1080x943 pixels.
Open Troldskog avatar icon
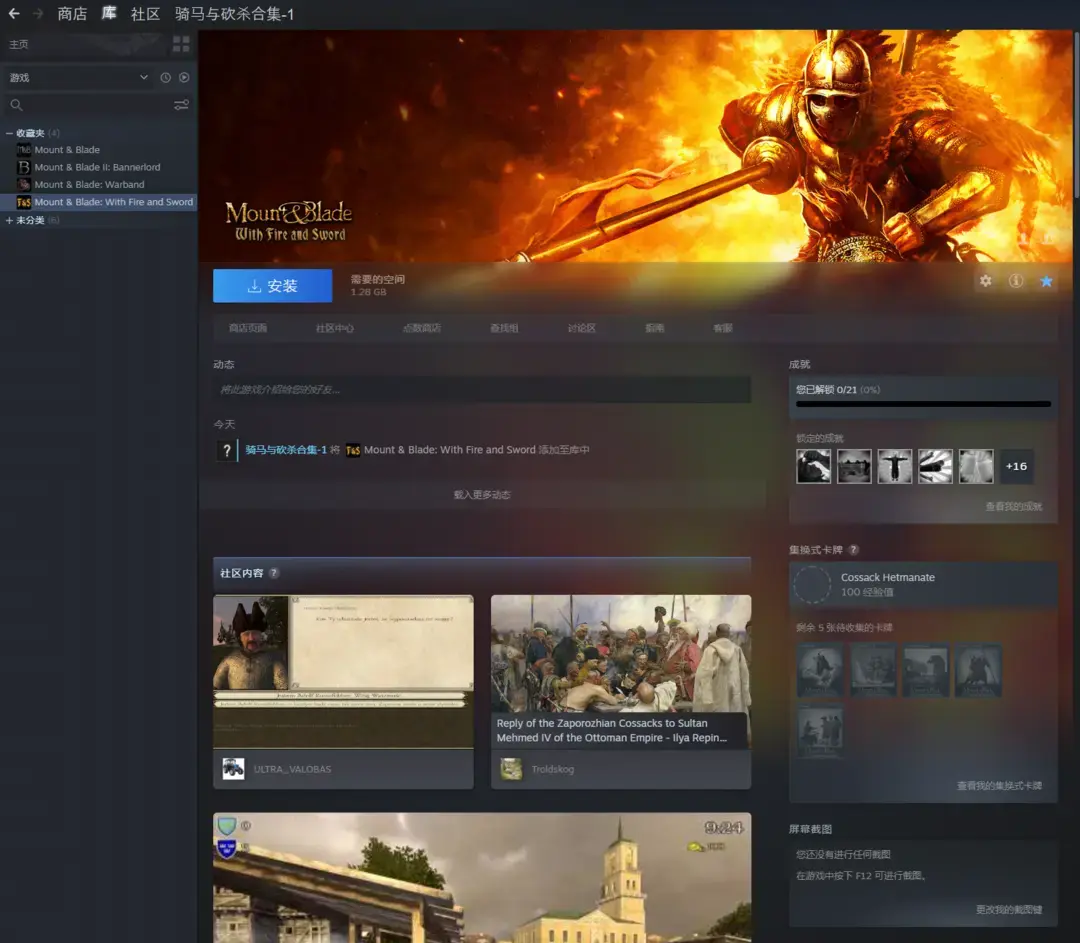(511, 769)
